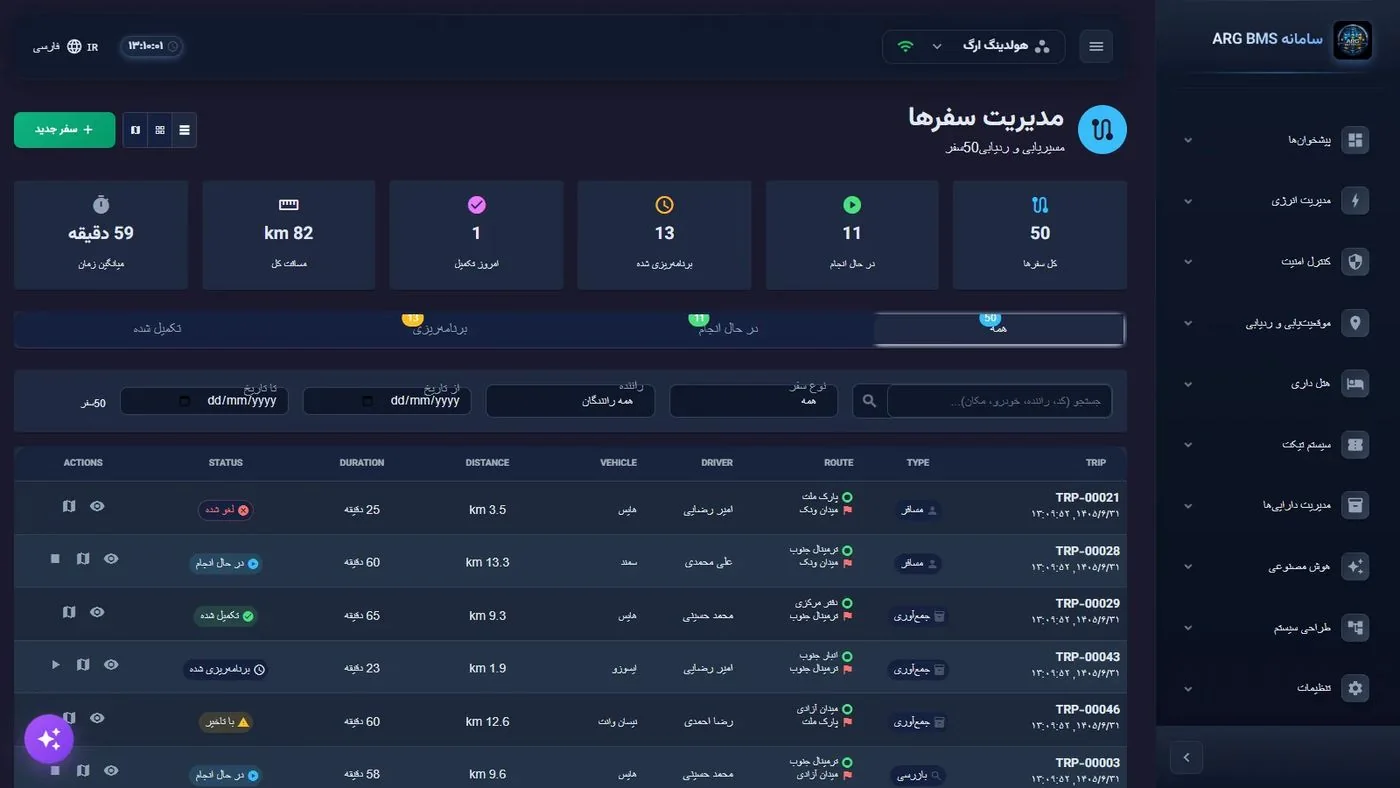
Task: Collapse the sidebar with bottom arrow
Action: coord(1186,757)
